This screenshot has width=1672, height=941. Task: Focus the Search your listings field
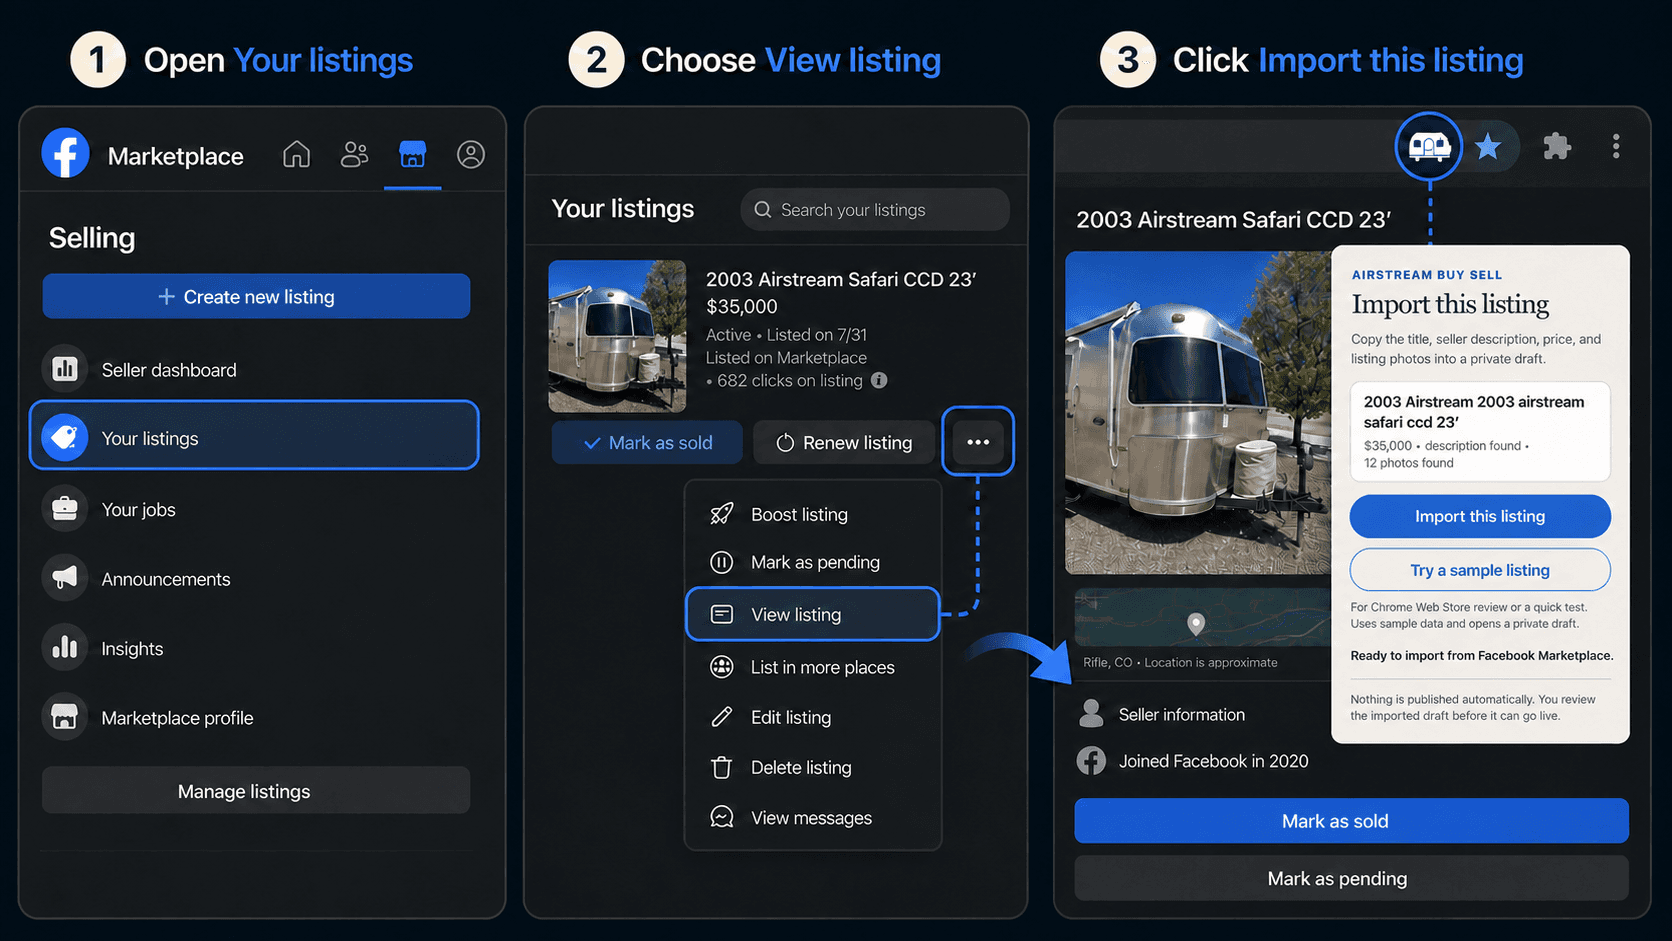(875, 210)
